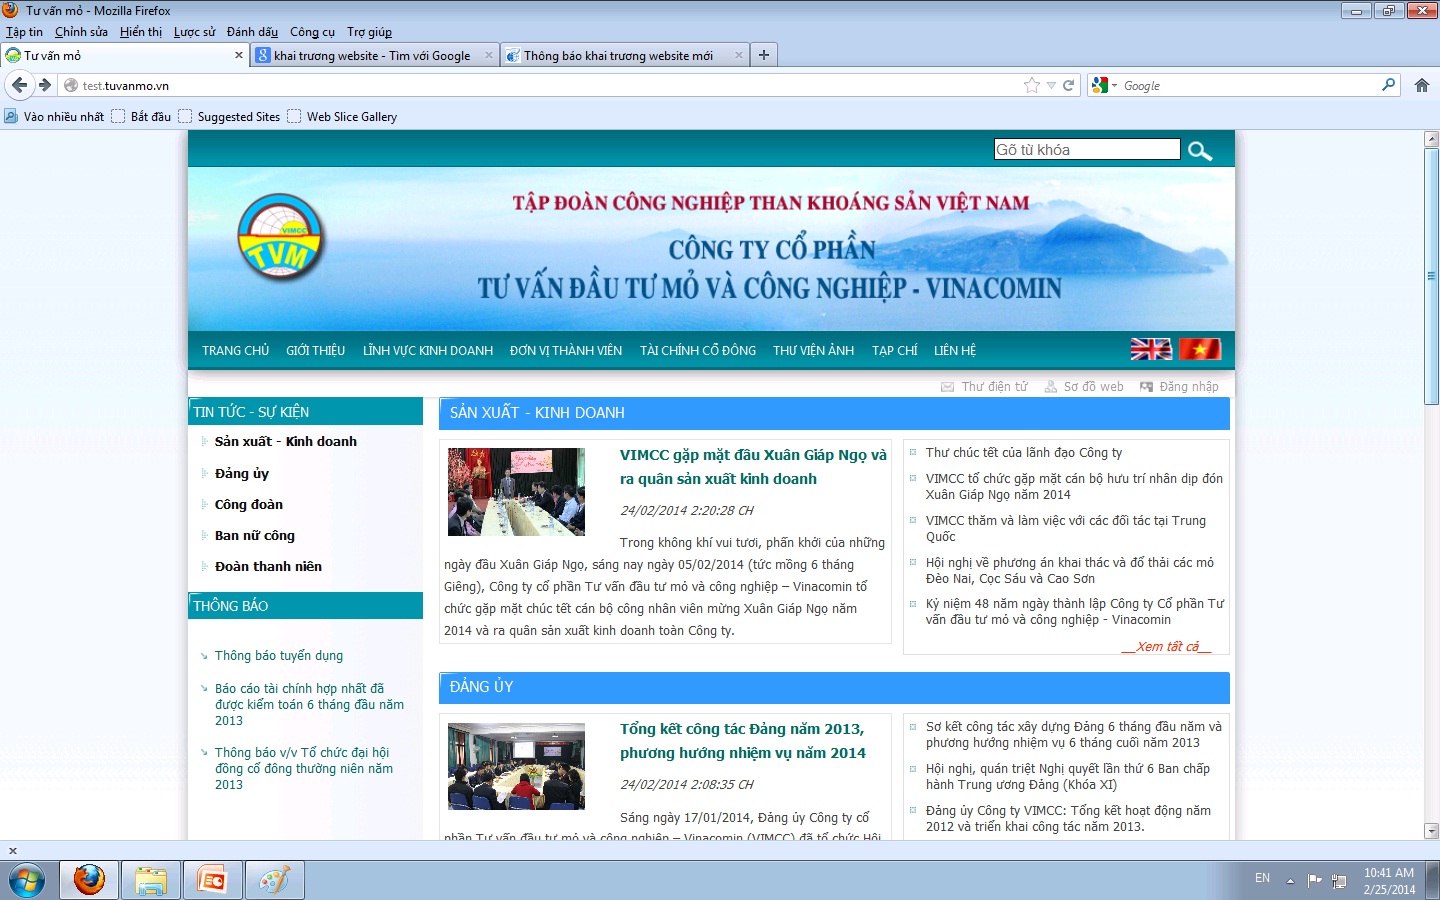Open 'Thông báo tuyển dụng' notice
1440x900 pixels.
[x=279, y=655]
